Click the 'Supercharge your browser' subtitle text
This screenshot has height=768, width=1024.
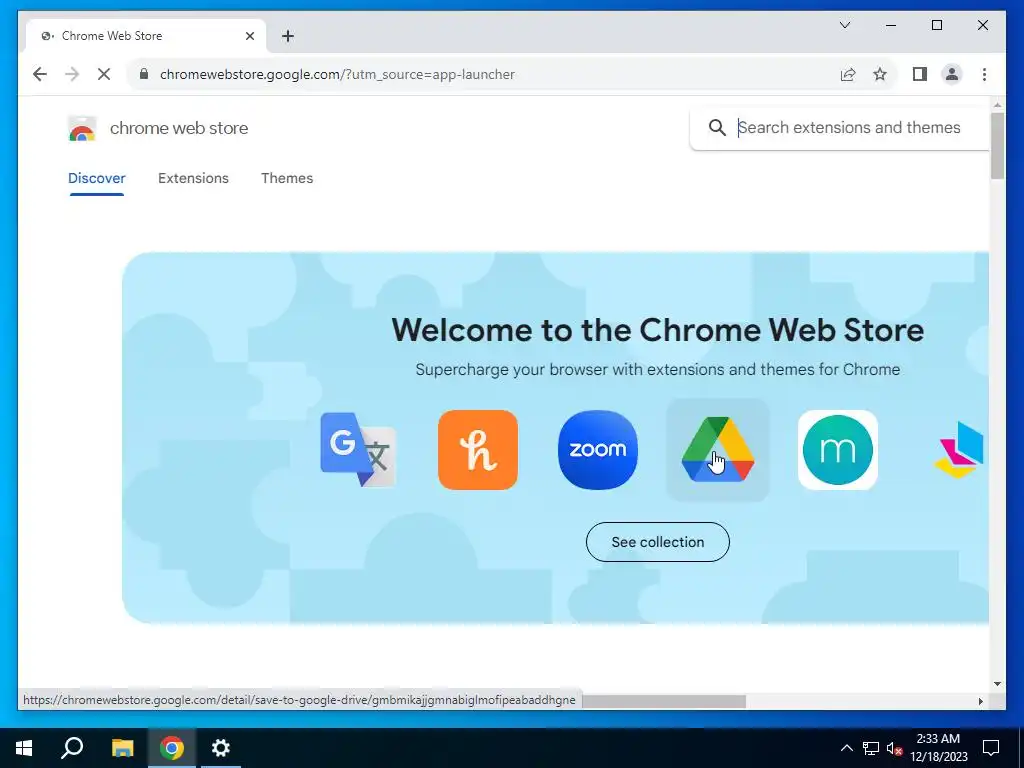658,370
